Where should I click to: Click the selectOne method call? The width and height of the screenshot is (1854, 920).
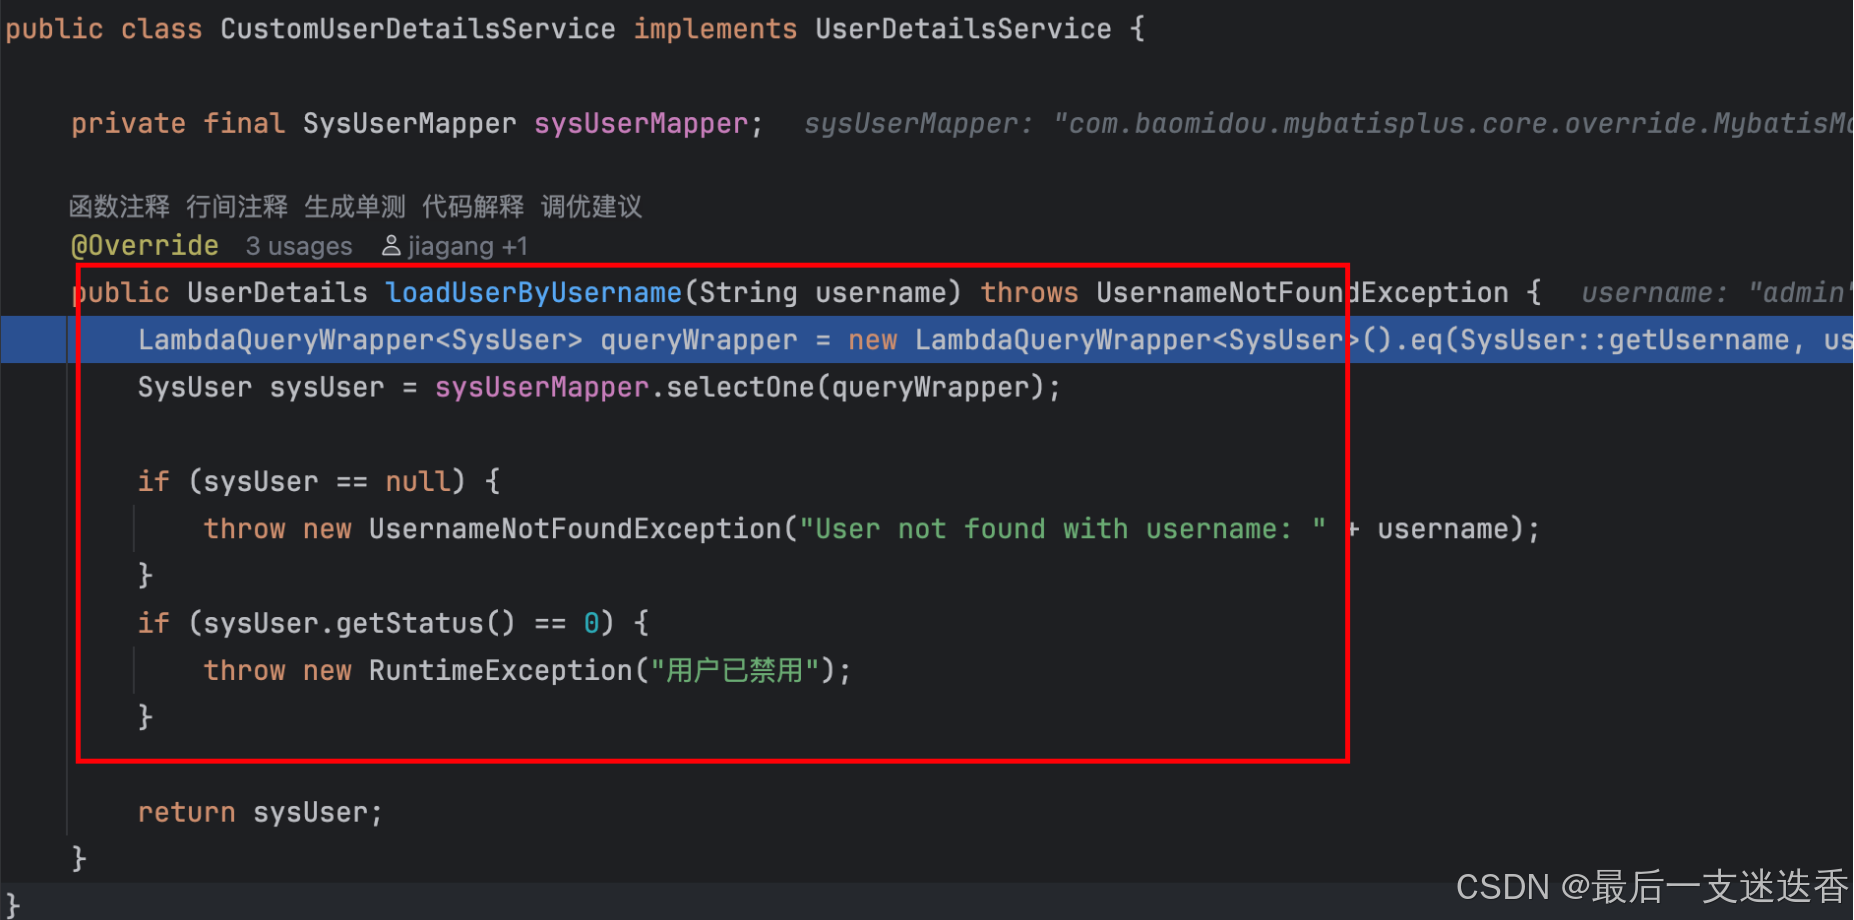pos(740,388)
